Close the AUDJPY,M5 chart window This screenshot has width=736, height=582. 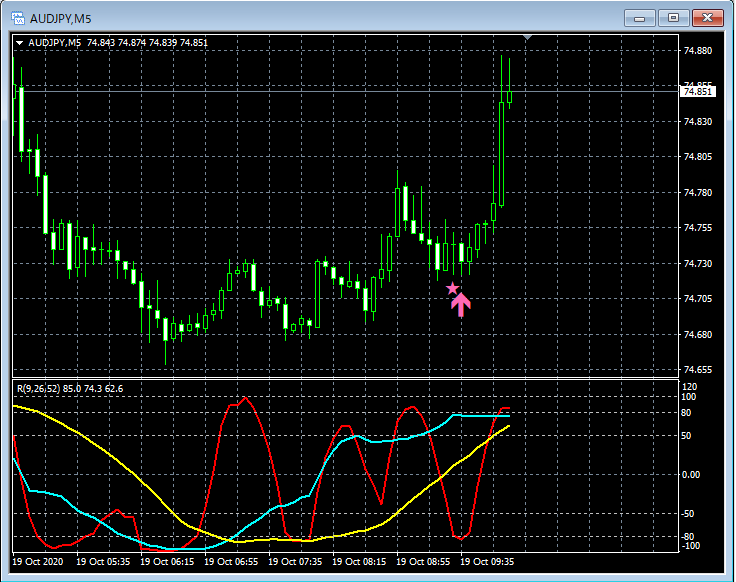click(707, 18)
